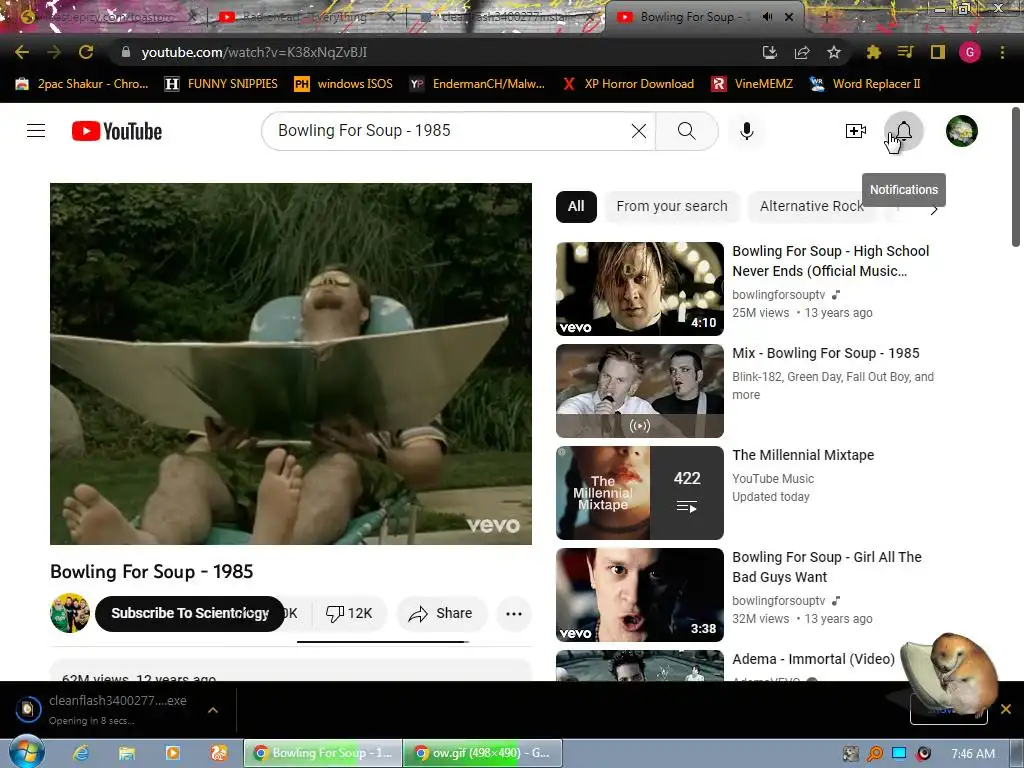
Task: Open The Millennial Mixtape playlist thumbnail
Action: [640, 492]
